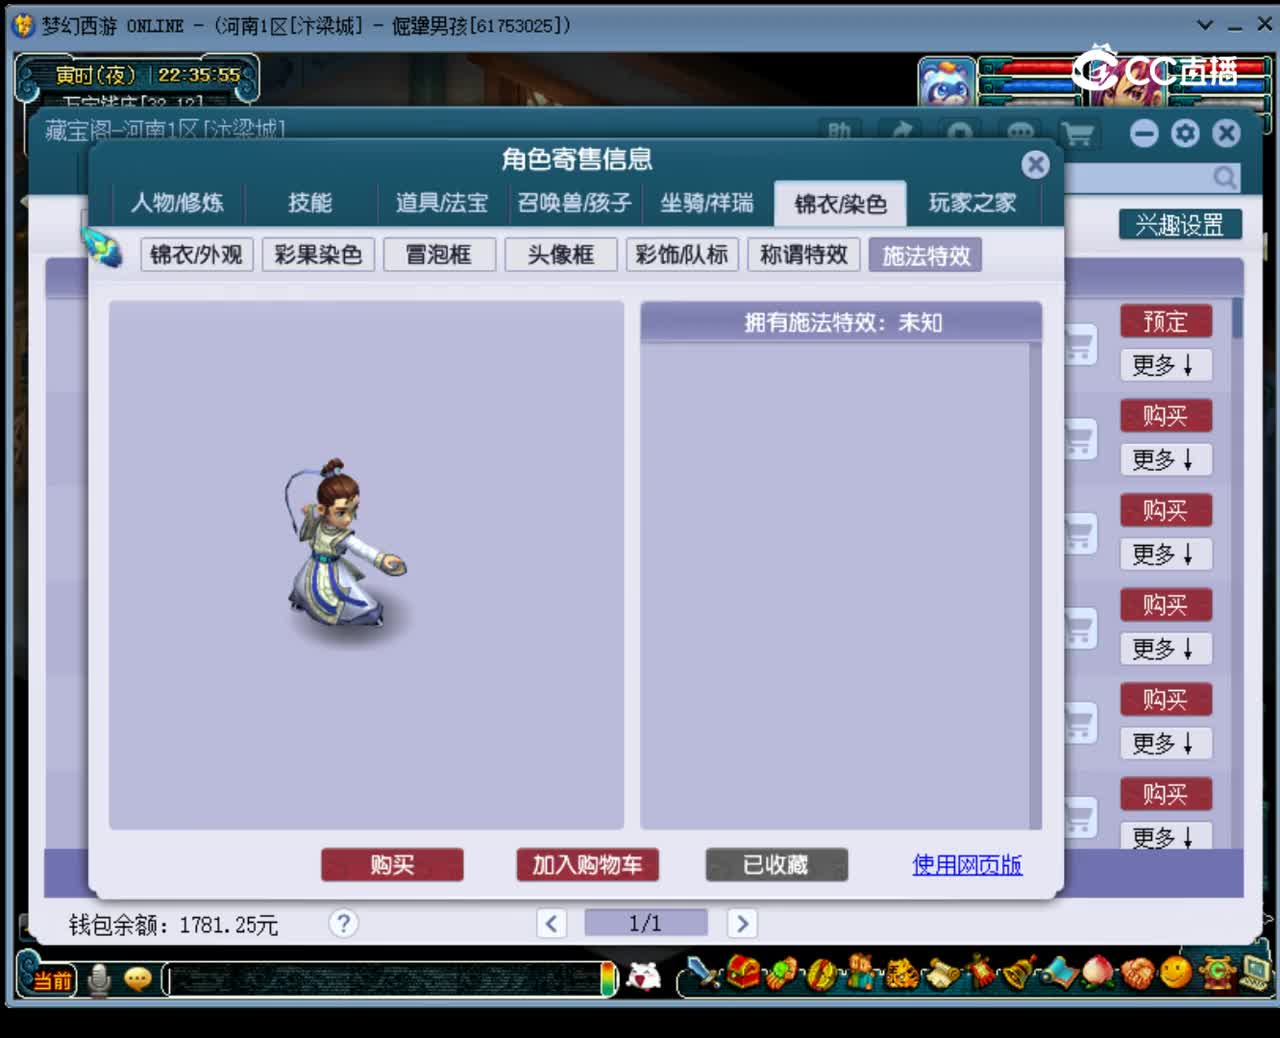This screenshot has width=1280, height=1038.
Task: Expand 更多 under the 预定 button
Action: point(1166,365)
